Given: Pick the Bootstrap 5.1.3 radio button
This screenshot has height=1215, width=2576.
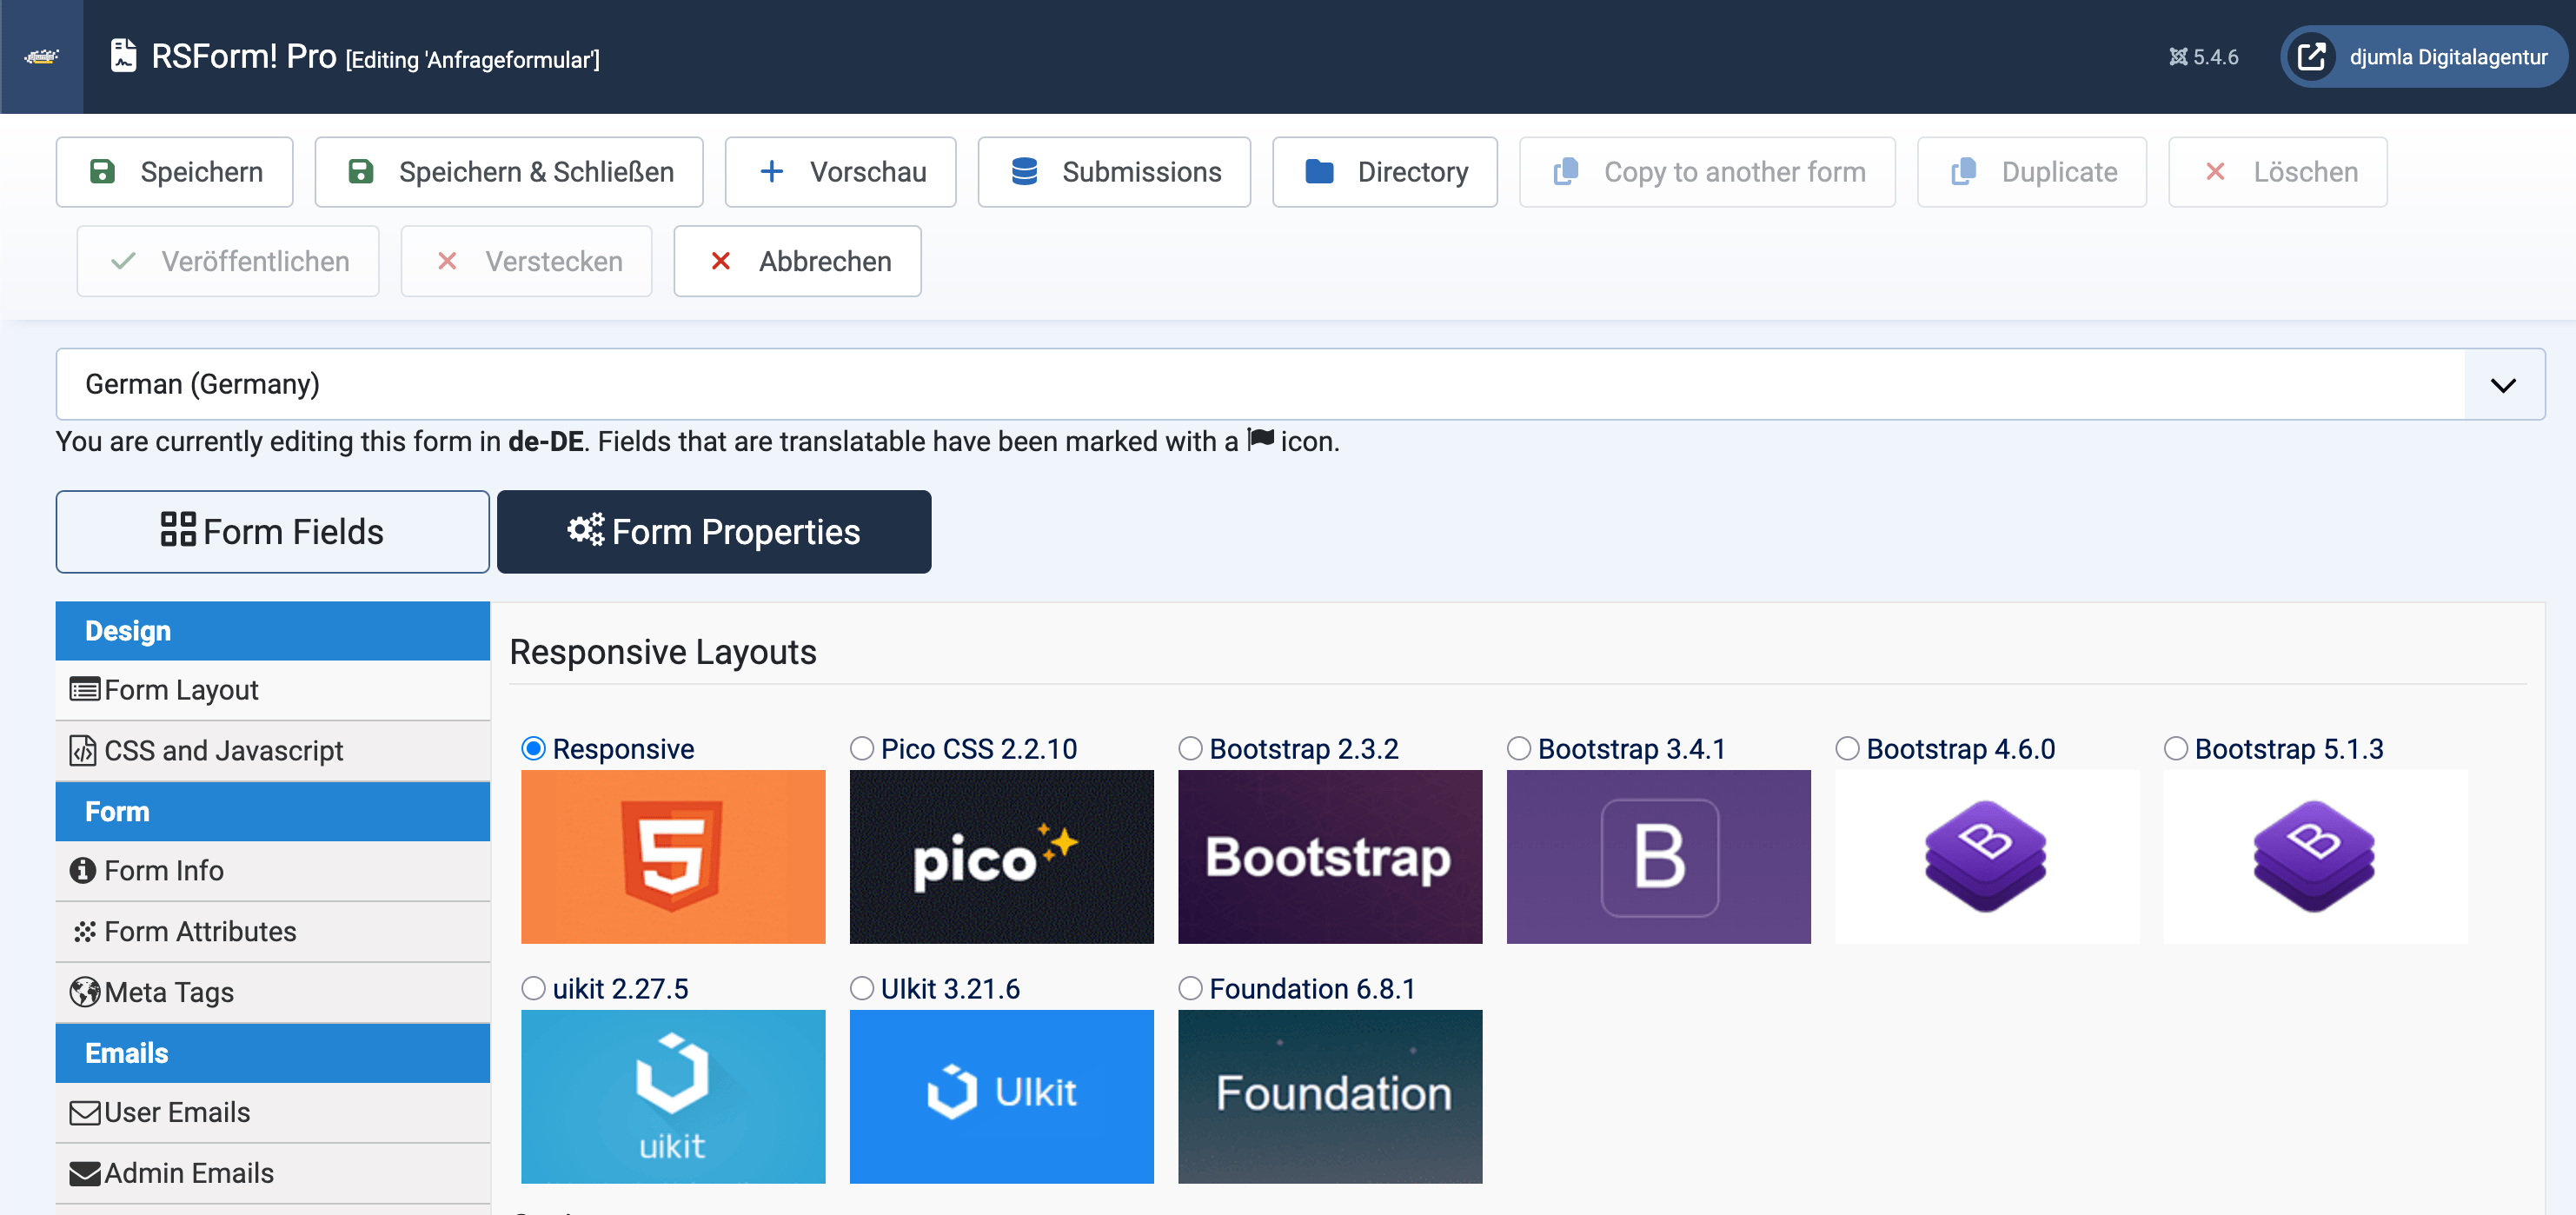Looking at the screenshot, I should click(2176, 748).
